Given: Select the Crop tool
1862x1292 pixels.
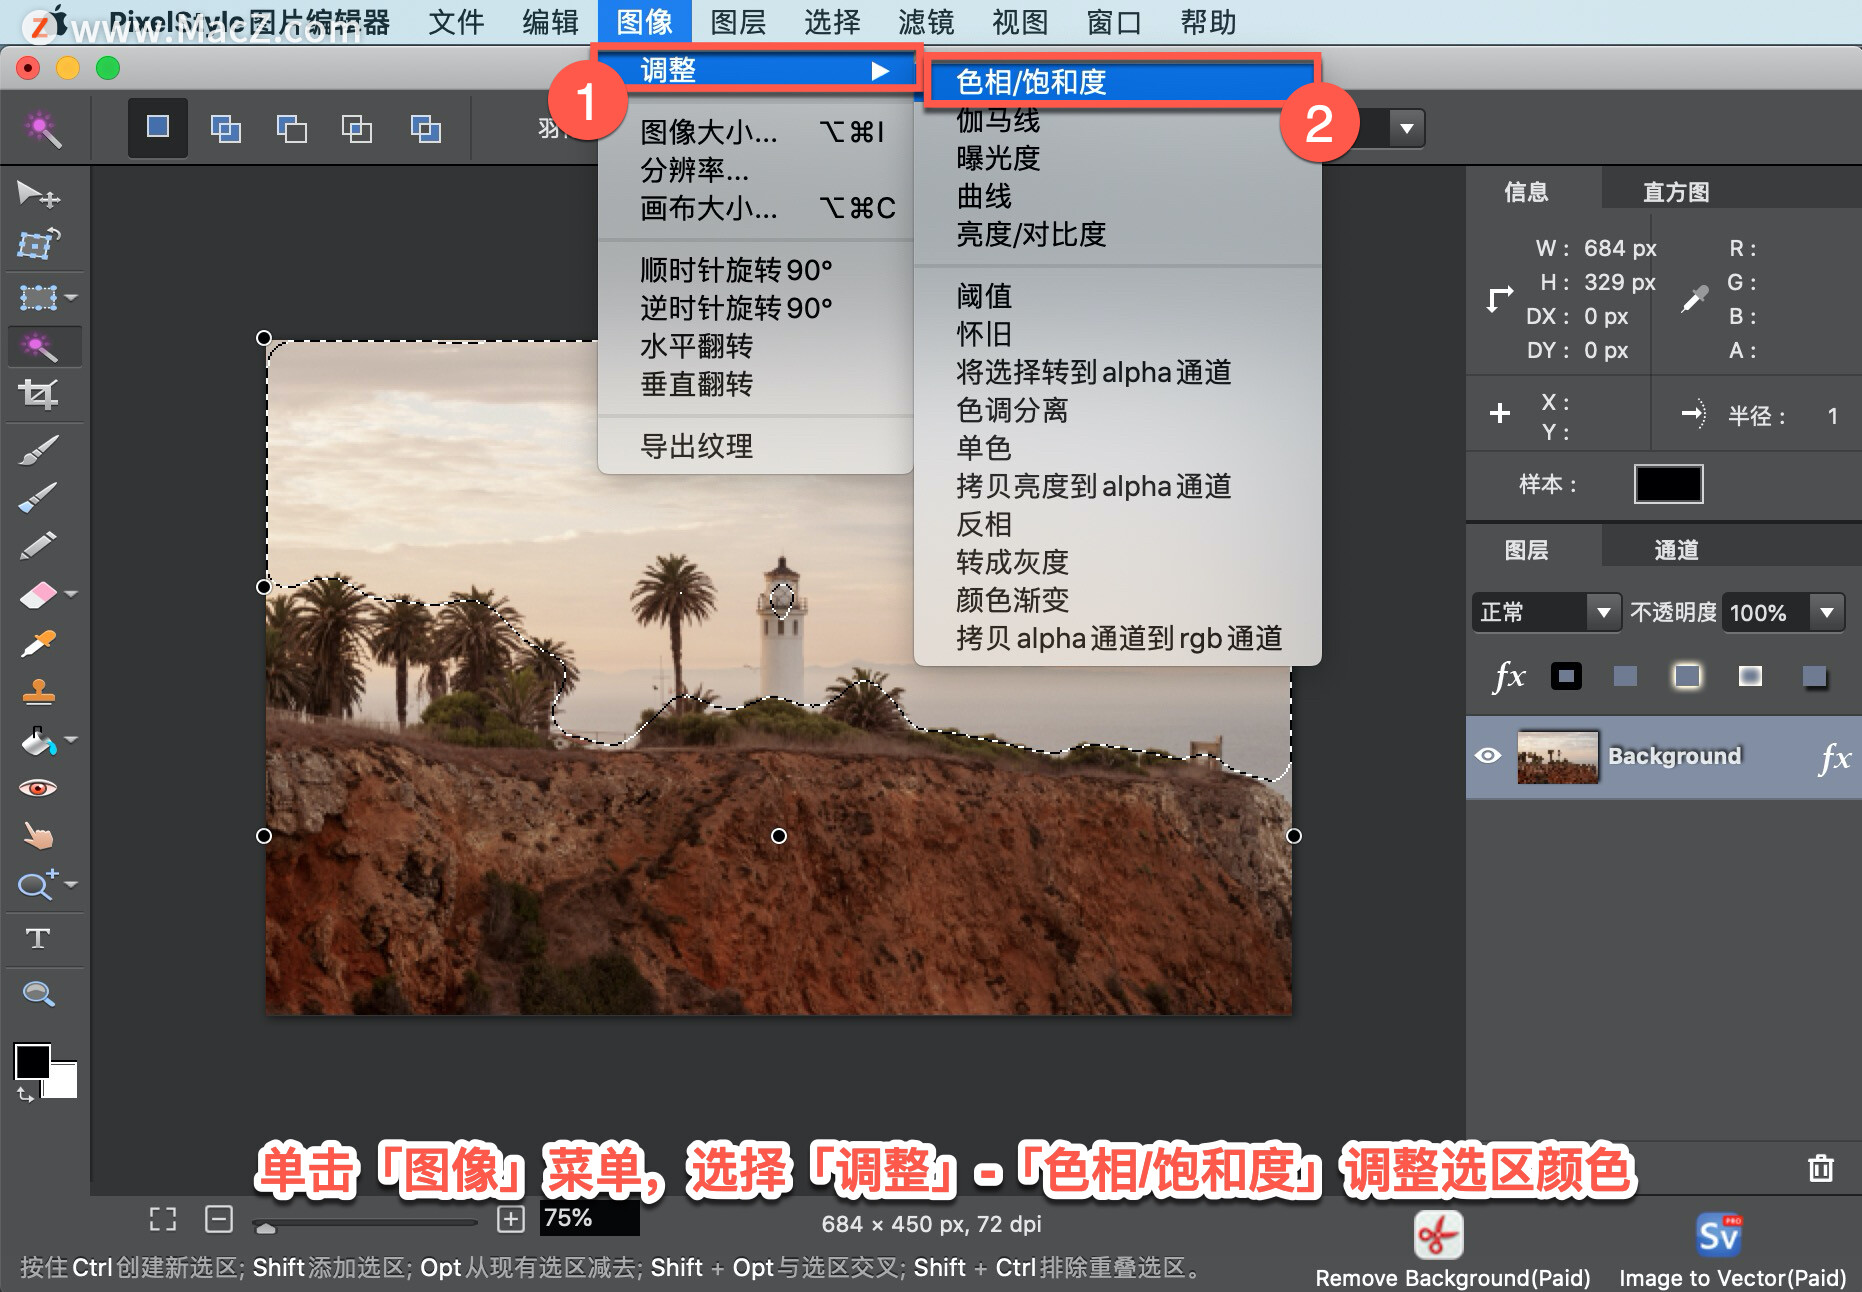Looking at the screenshot, I should (x=40, y=393).
